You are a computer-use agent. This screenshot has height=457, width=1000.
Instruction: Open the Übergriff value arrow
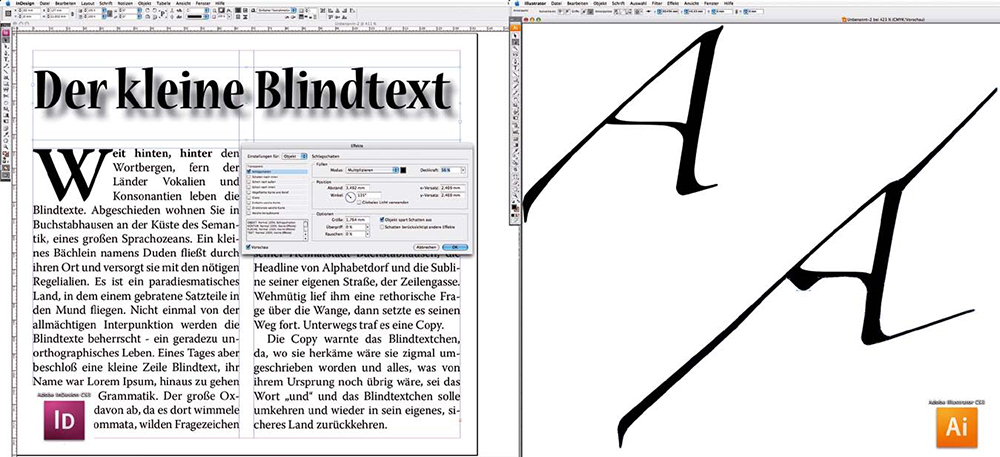coord(367,227)
